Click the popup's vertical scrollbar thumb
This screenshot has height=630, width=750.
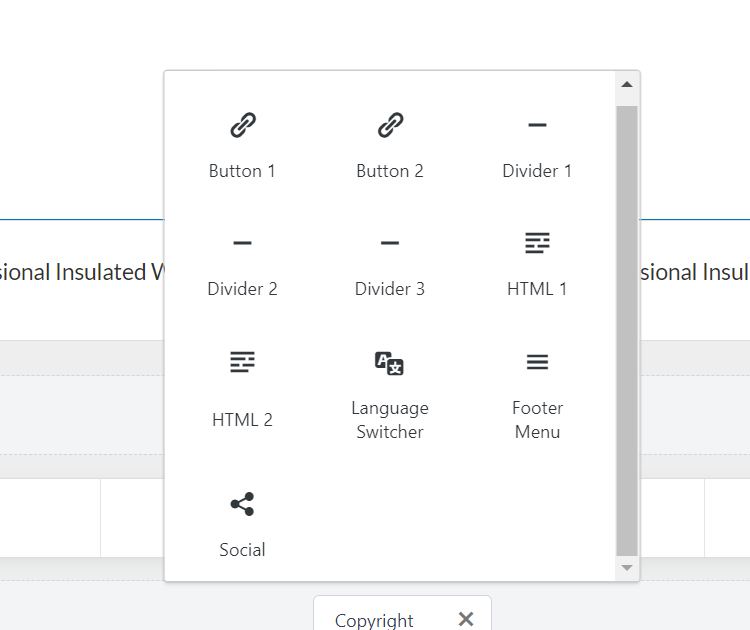tap(627, 330)
